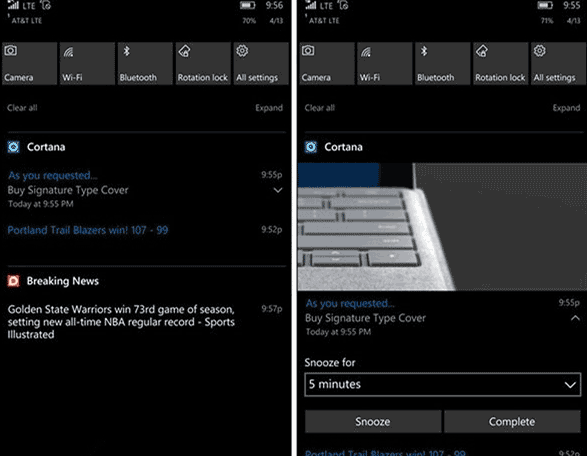This screenshot has height=456, width=587.
Task: Click Expand link on right phone
Action: 566,108
